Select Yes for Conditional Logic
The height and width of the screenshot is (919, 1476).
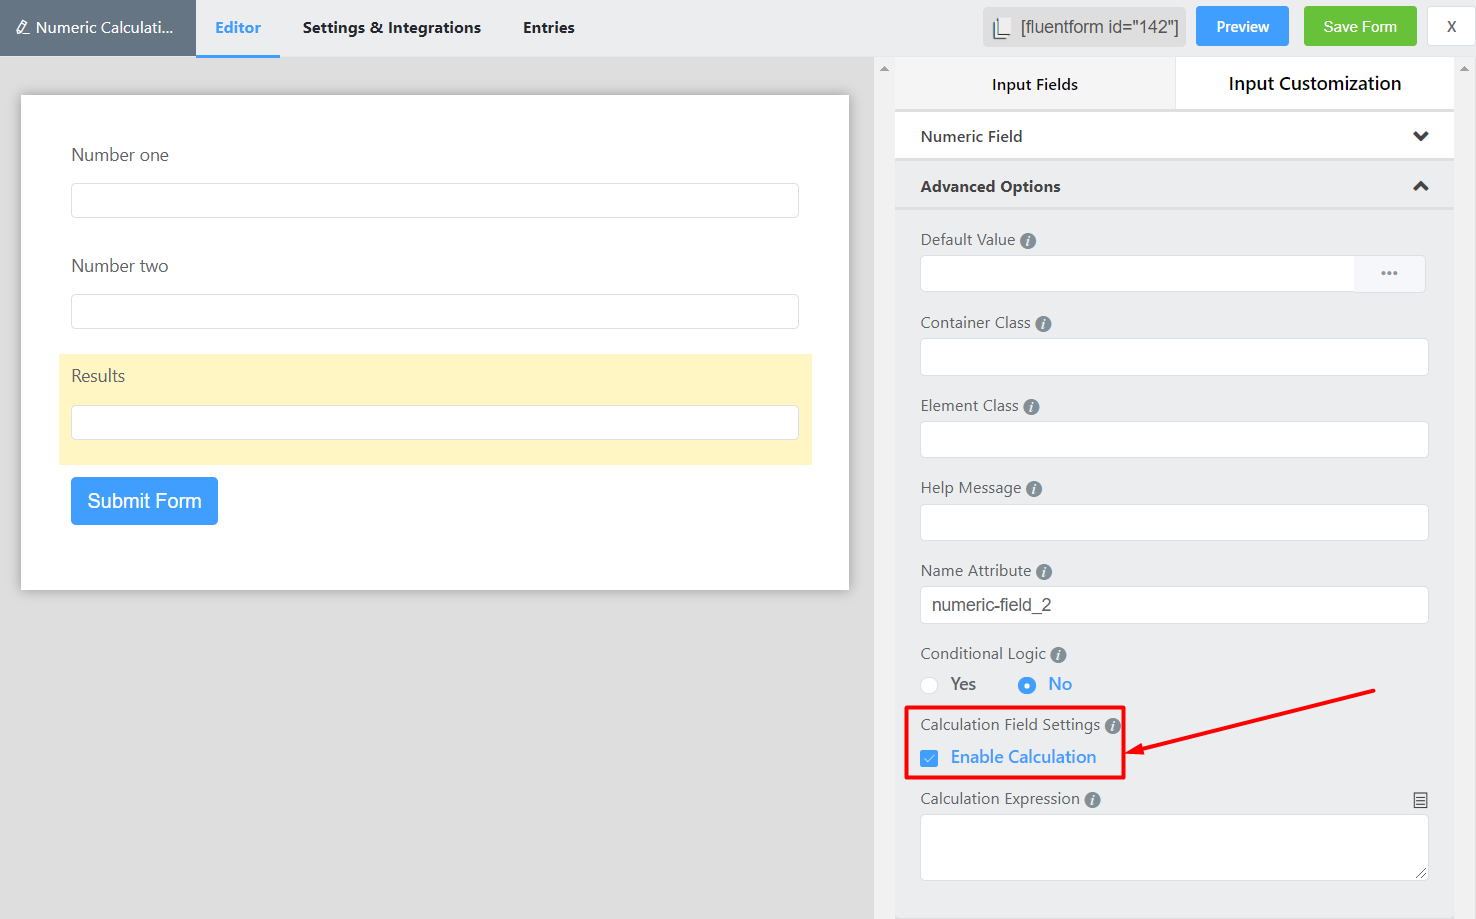click(x=930, y=685)
